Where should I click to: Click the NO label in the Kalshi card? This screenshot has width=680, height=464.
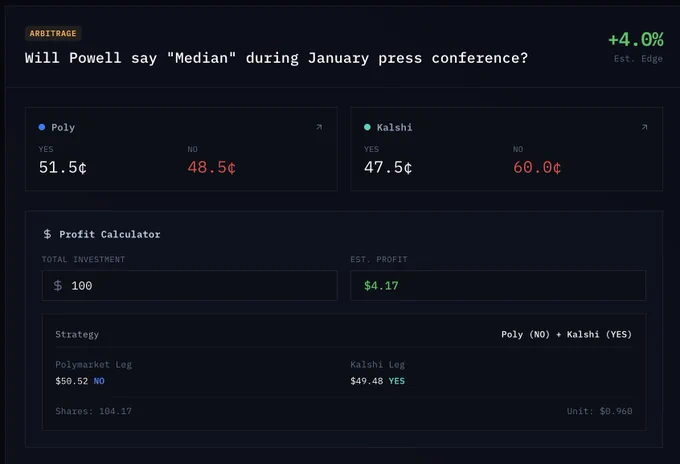click(x=518, y=149)
